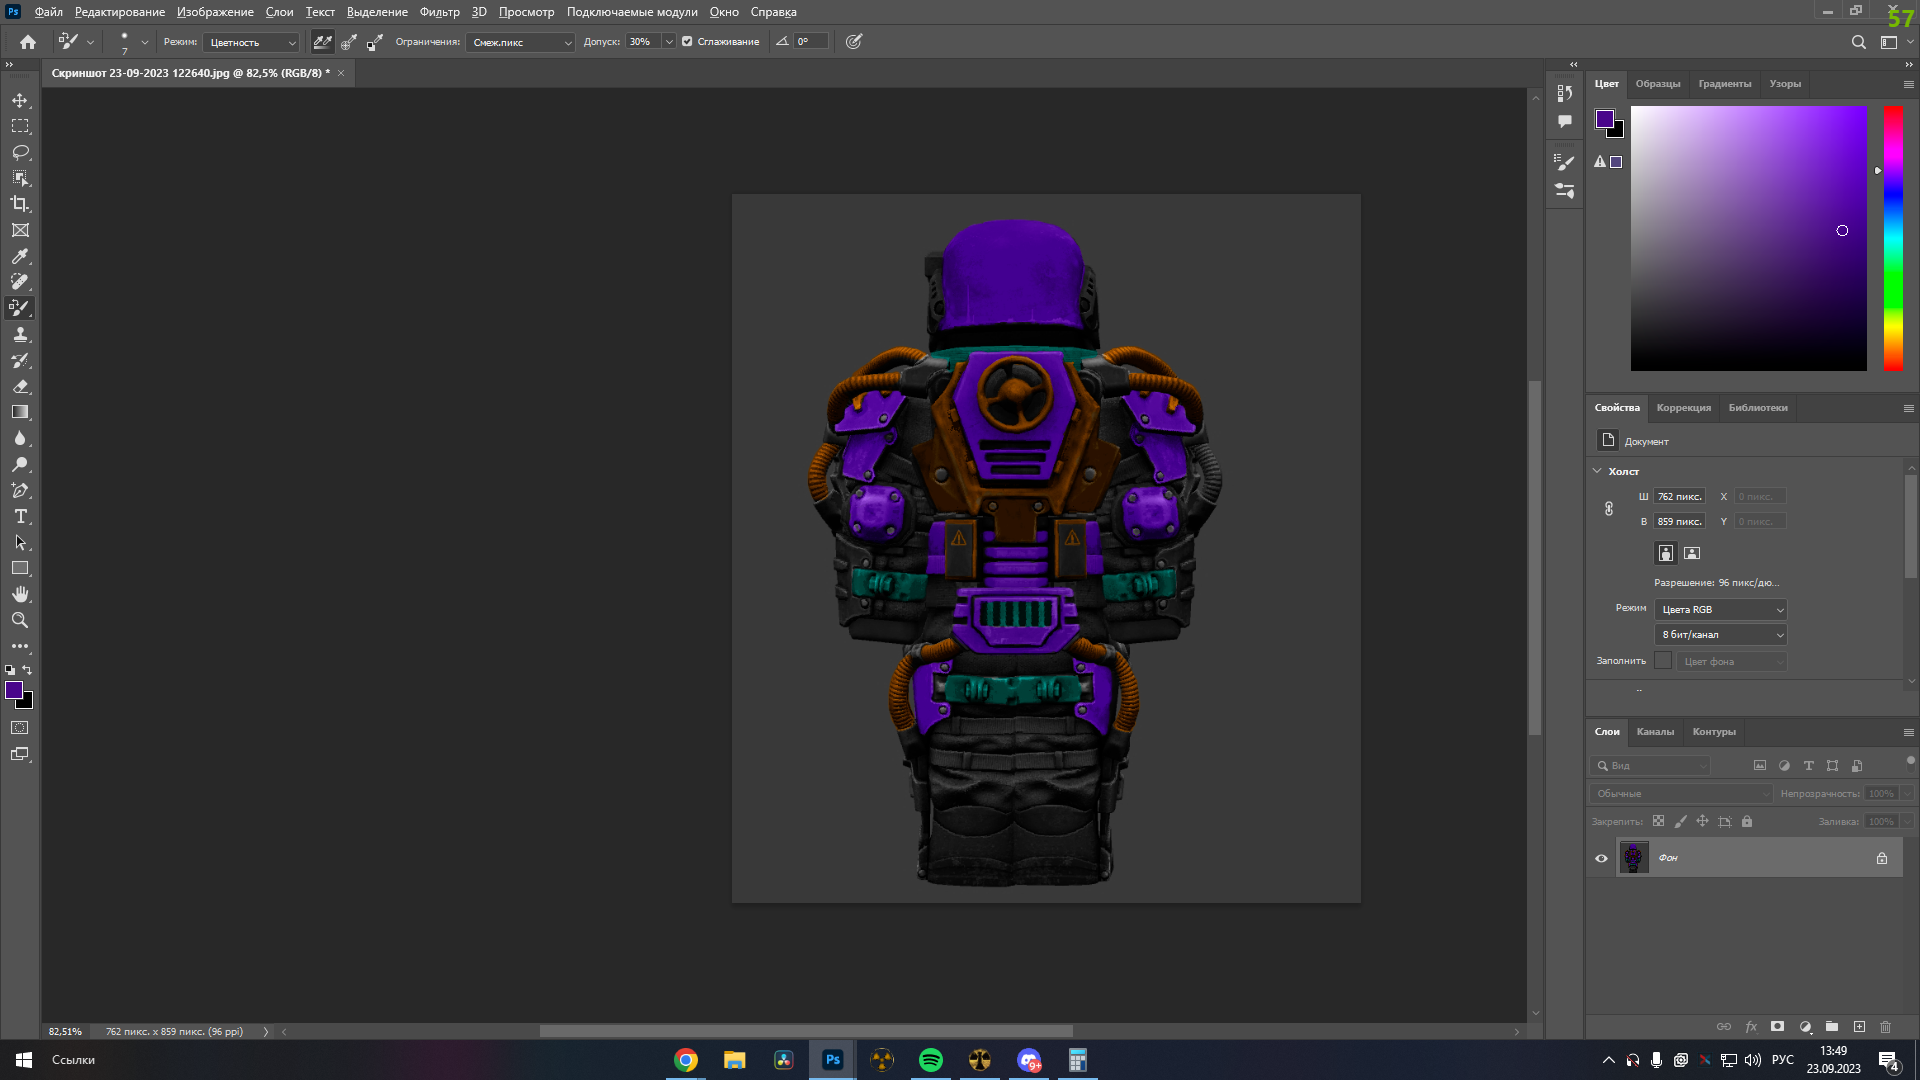Toggle the Сглаживание checkbox
The height and width of the screenshot is (1080, 1920).
coord(687,42)
